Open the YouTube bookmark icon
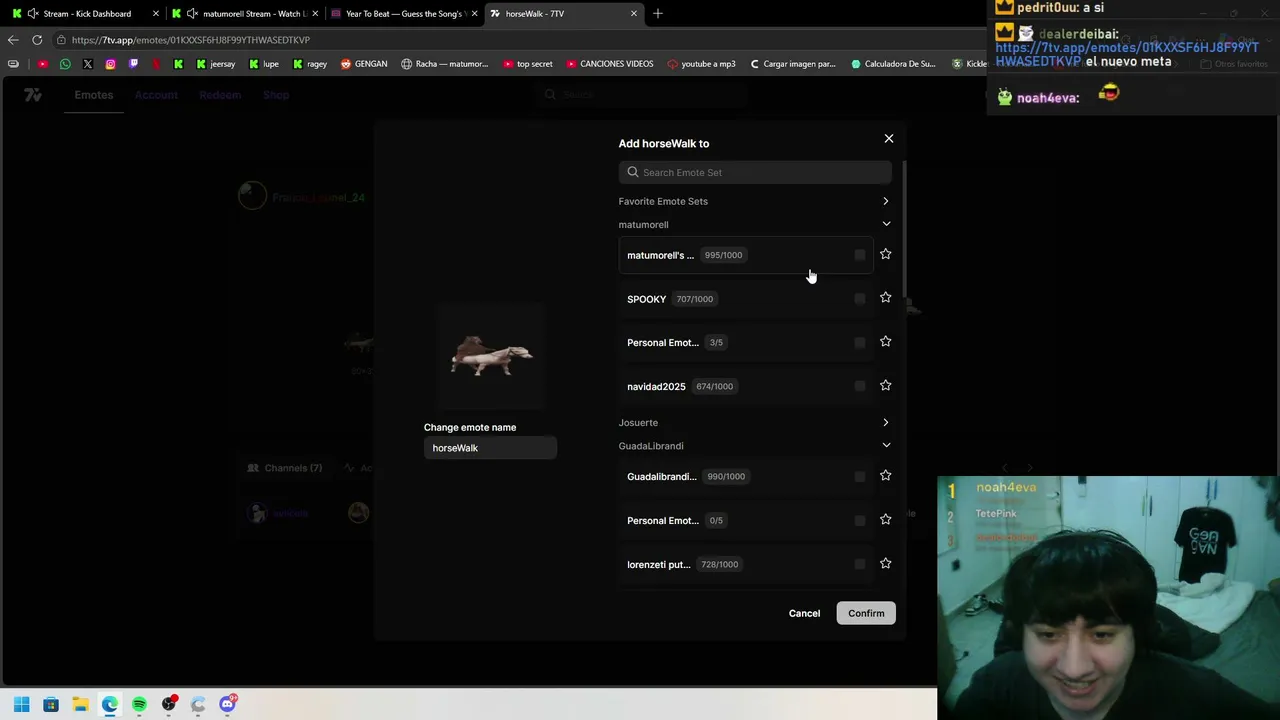The width and height of the screenshot is (1280, 720). tap(42, 64)
